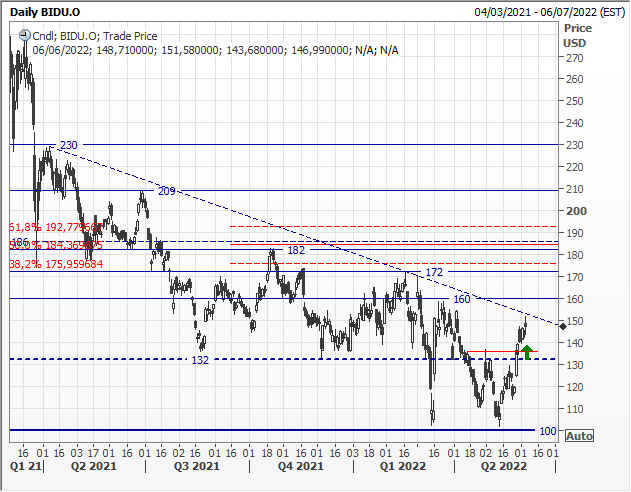Select the 172 price level label
The image size is (631, 492).
[x=434, y=272]
